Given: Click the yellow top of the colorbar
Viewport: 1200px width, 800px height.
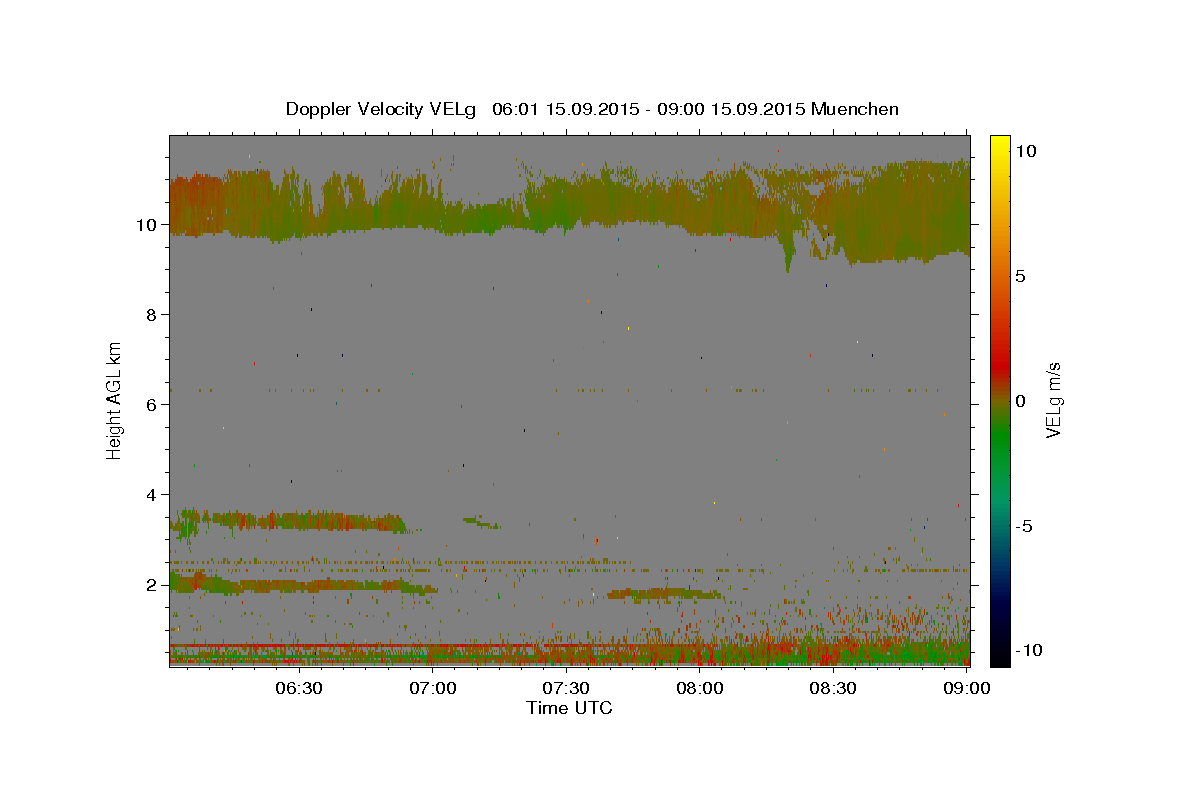Looking at the screenshot, I should [1000, 141].
